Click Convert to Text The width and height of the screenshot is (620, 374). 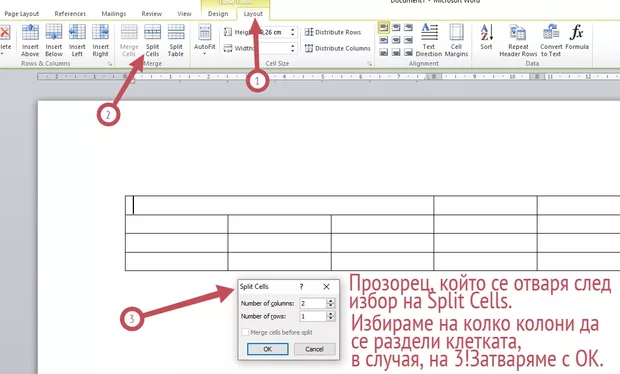[x=551, y=40]
